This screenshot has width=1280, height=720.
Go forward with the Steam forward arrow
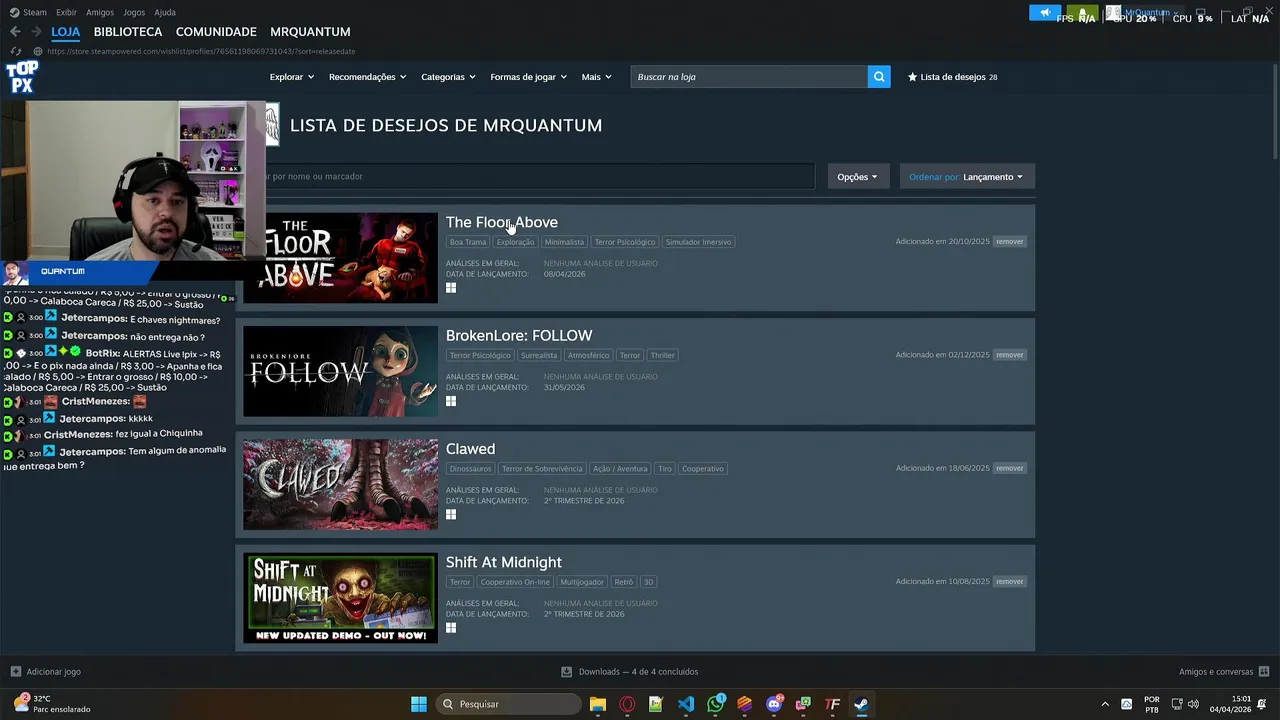(36, 32)
